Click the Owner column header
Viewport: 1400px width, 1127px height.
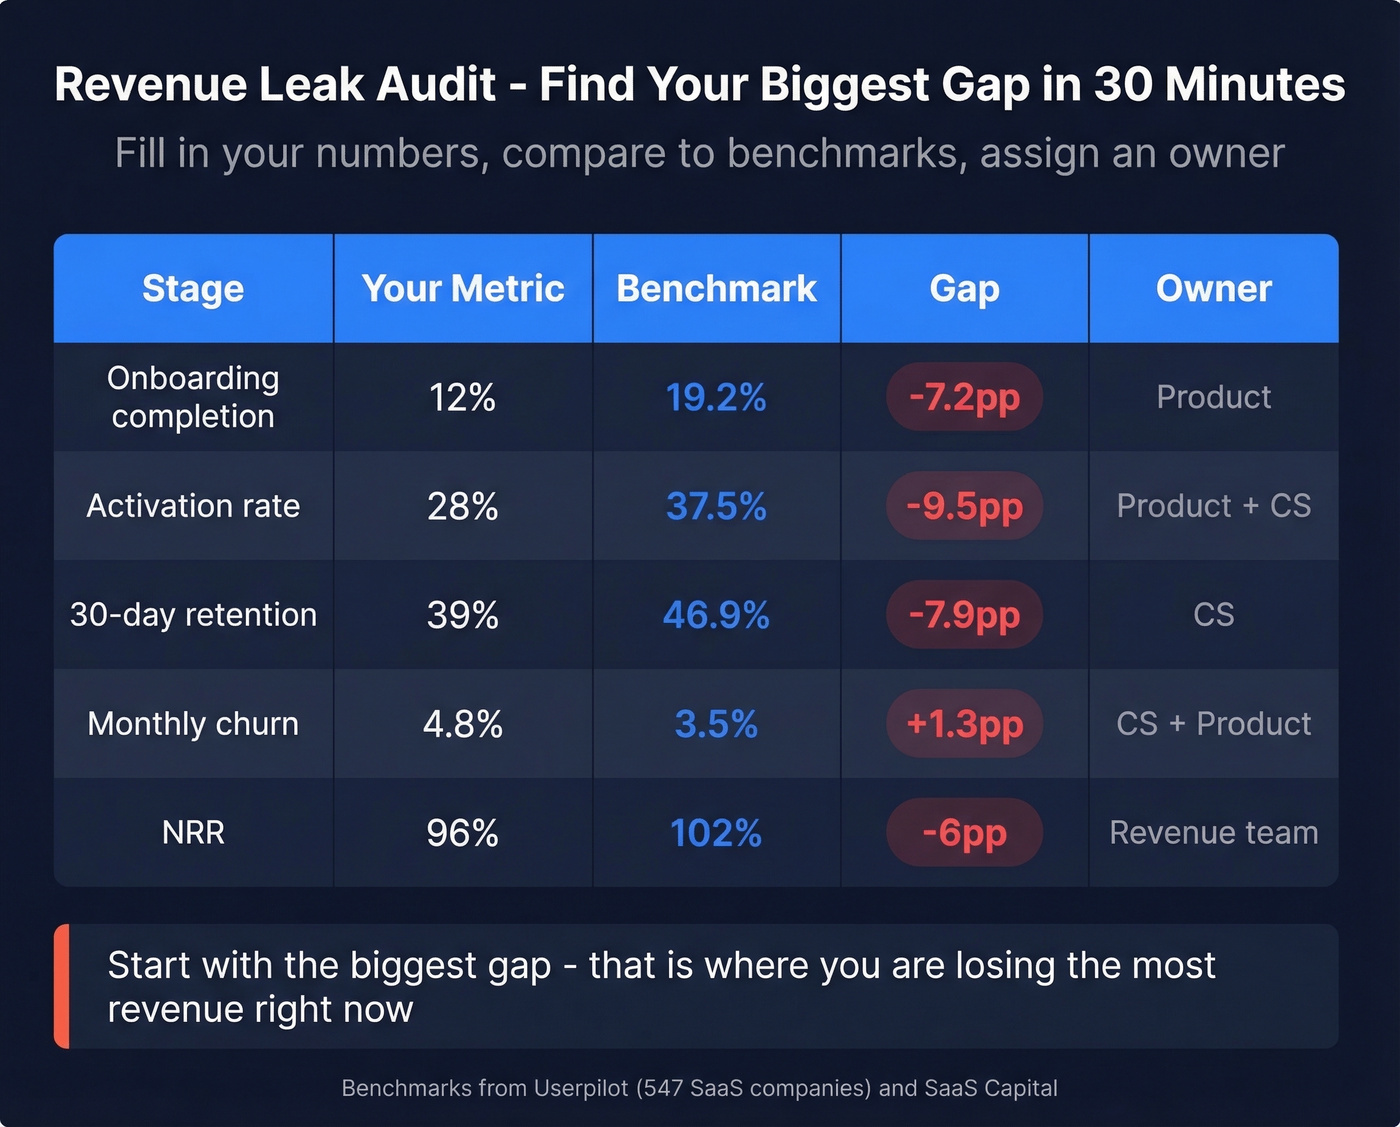1213,288
